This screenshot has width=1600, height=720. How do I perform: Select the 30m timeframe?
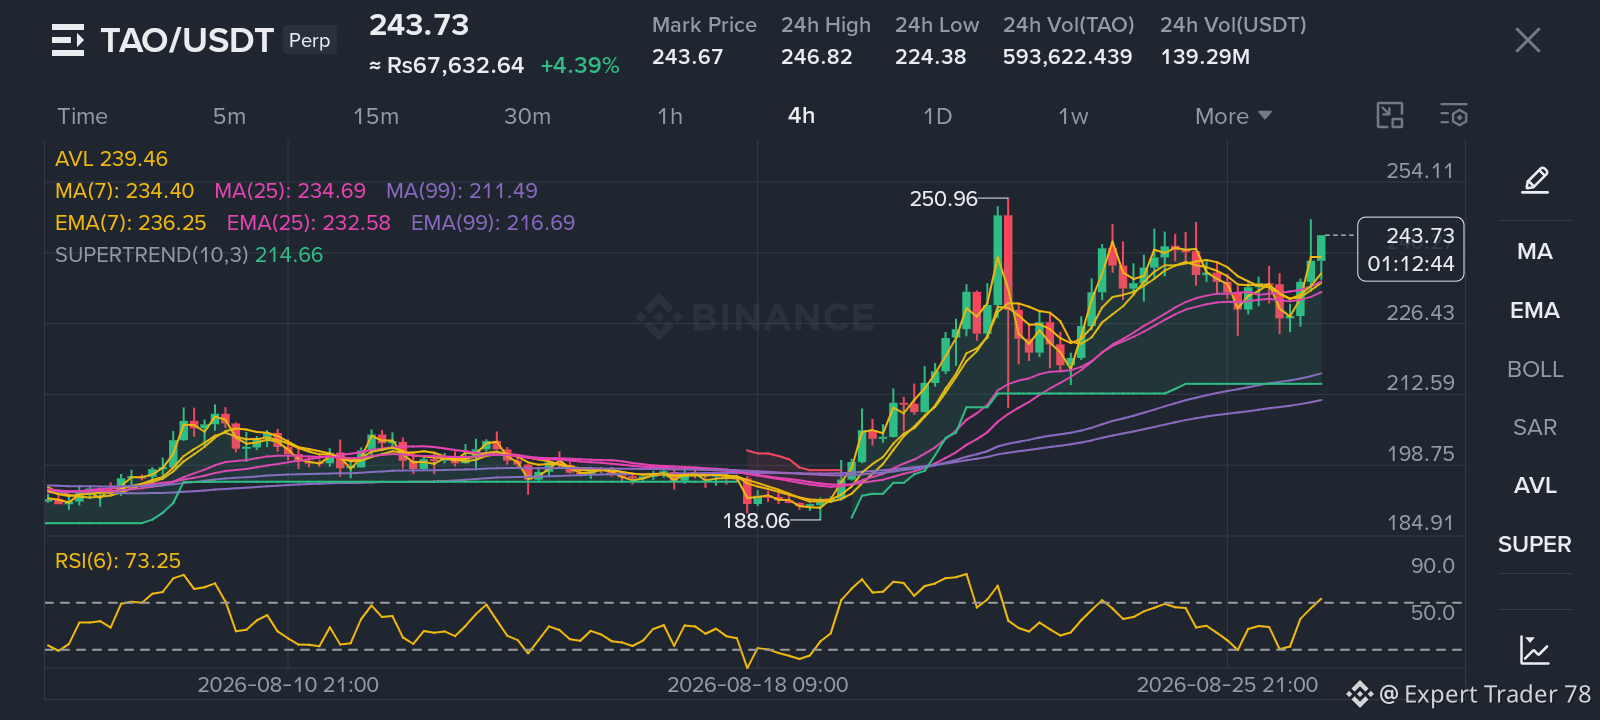click(527, 116)
